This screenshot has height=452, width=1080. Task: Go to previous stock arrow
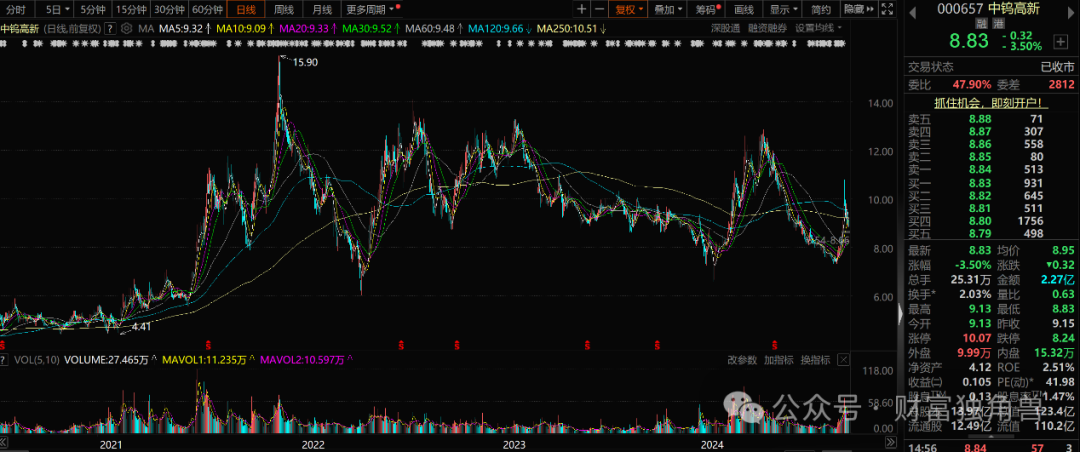point(913,10)
